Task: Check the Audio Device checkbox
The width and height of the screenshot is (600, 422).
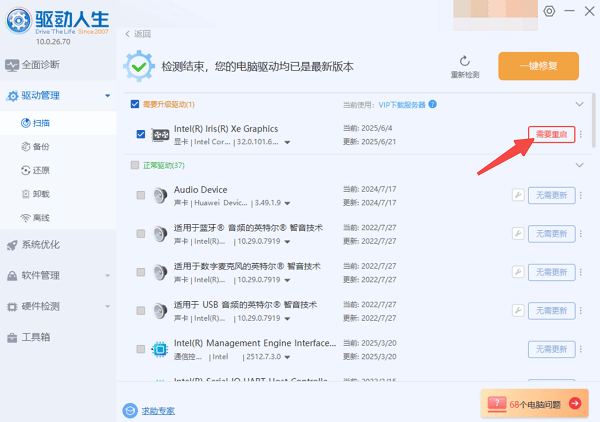Action: point(141,195)
